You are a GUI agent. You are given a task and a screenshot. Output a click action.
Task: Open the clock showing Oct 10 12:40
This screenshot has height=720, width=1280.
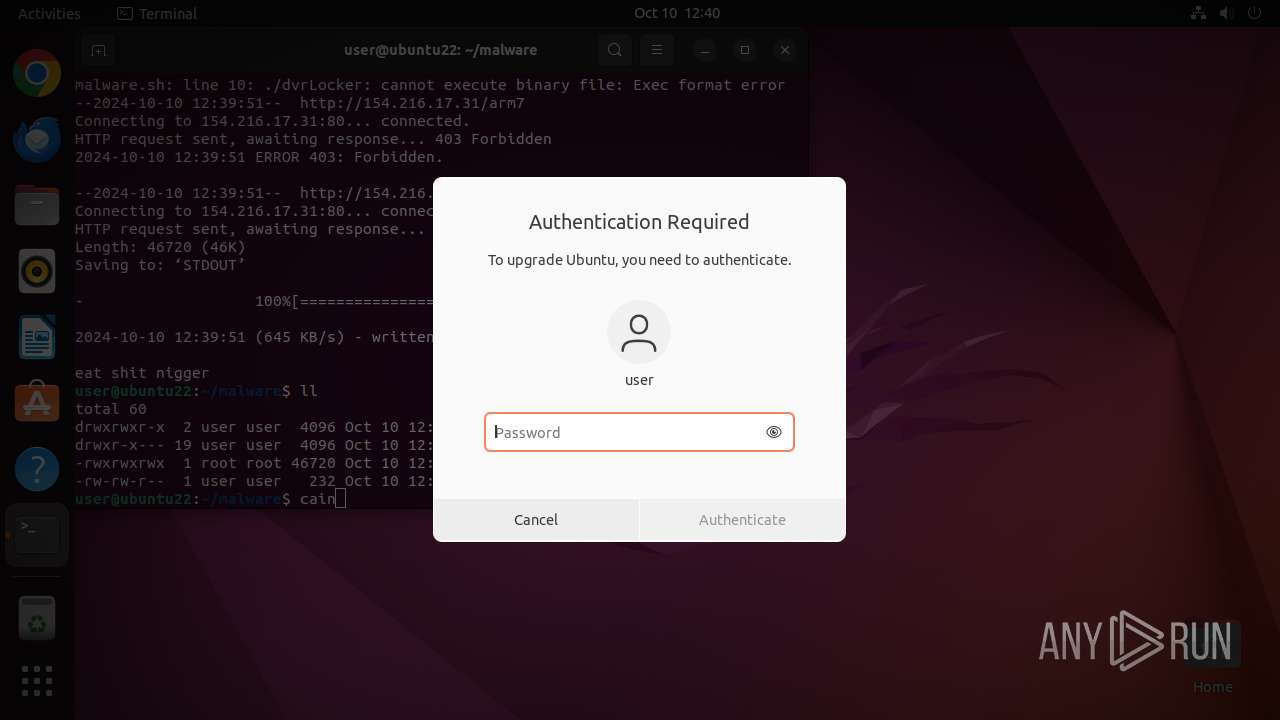pyautogui.click(x=677, y=13)
